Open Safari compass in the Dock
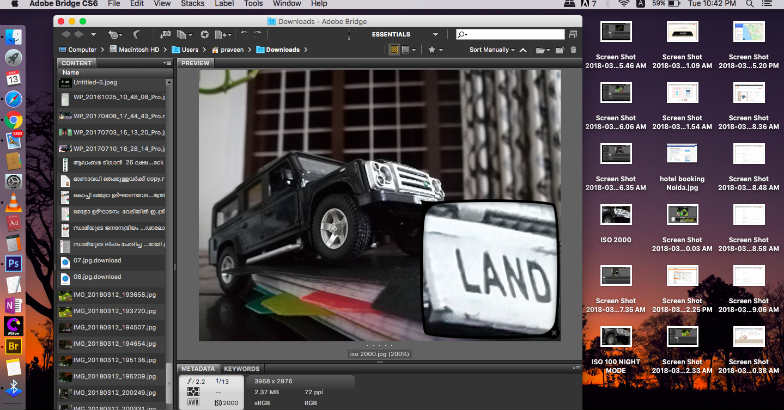This screenshot has height=410, width=784. pyautogui.click(x=14, y=99)
